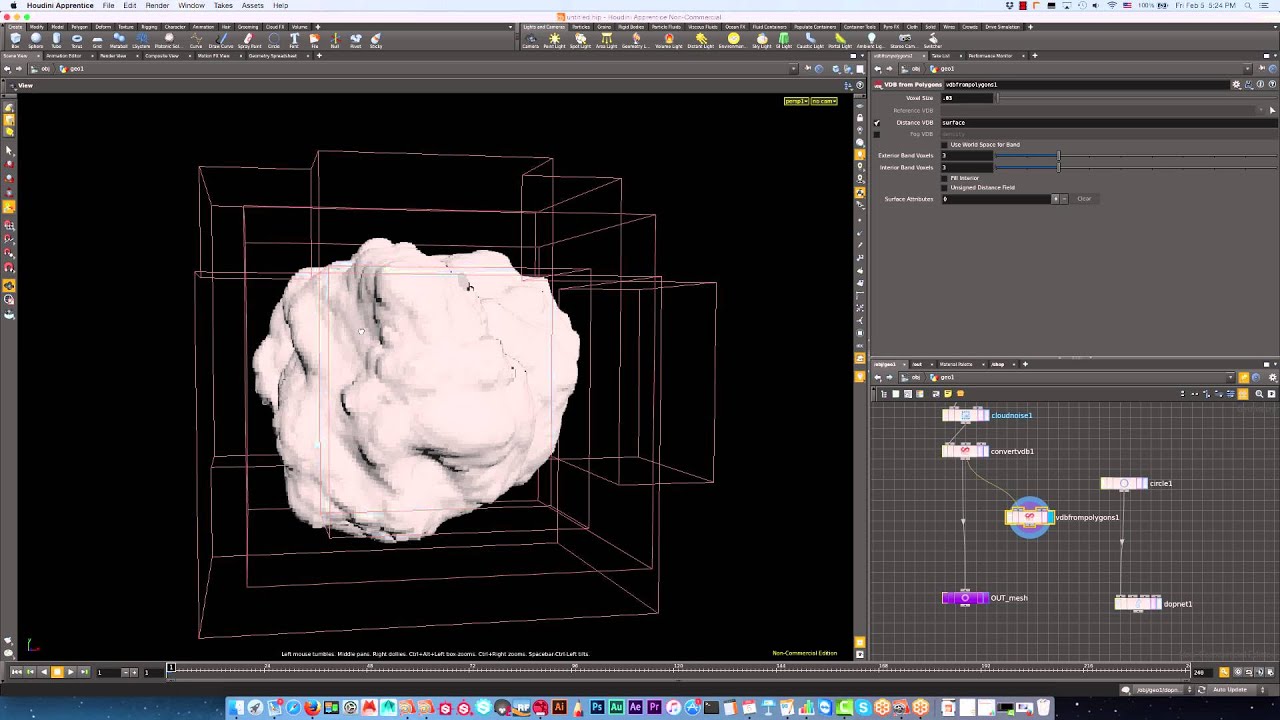
Task: Select the cloudnoise1 node
Action: (965, 415)
